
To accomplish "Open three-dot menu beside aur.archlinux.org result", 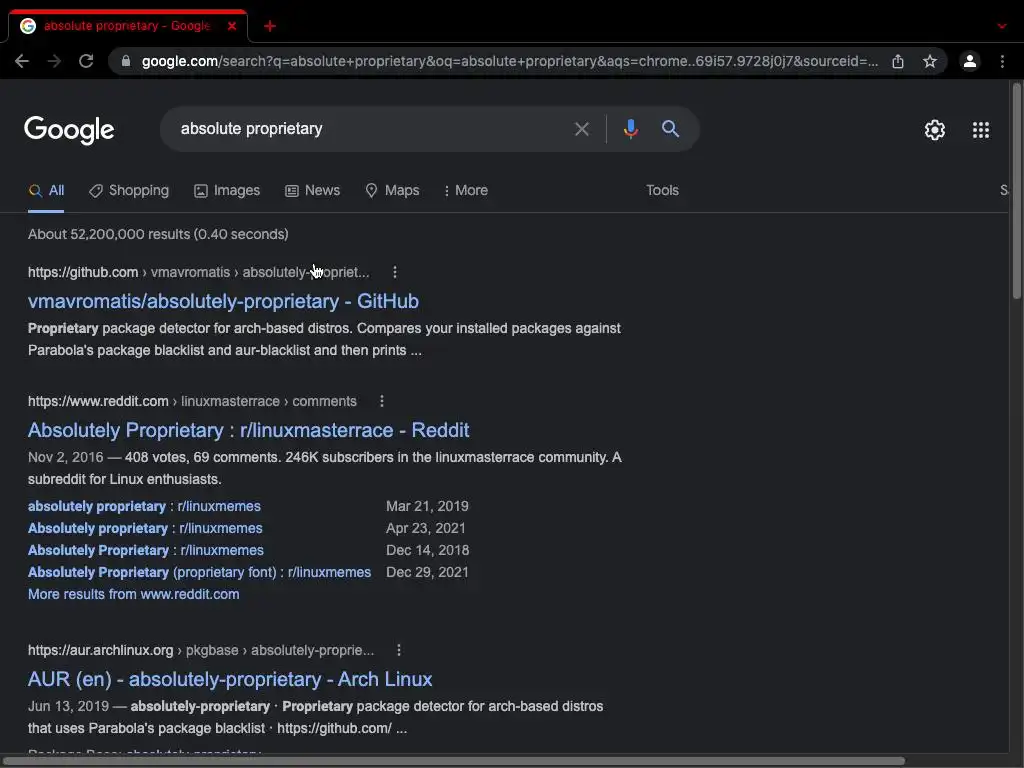I will click(x=399, y=650).
